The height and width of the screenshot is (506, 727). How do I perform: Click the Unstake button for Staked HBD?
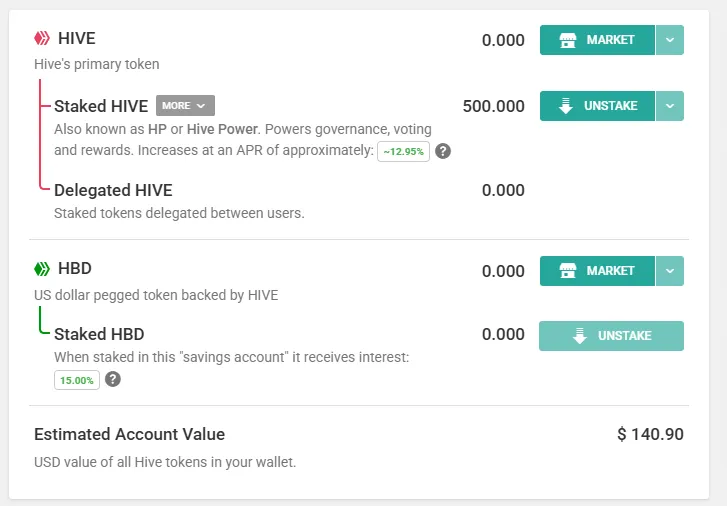pos(611,336)
